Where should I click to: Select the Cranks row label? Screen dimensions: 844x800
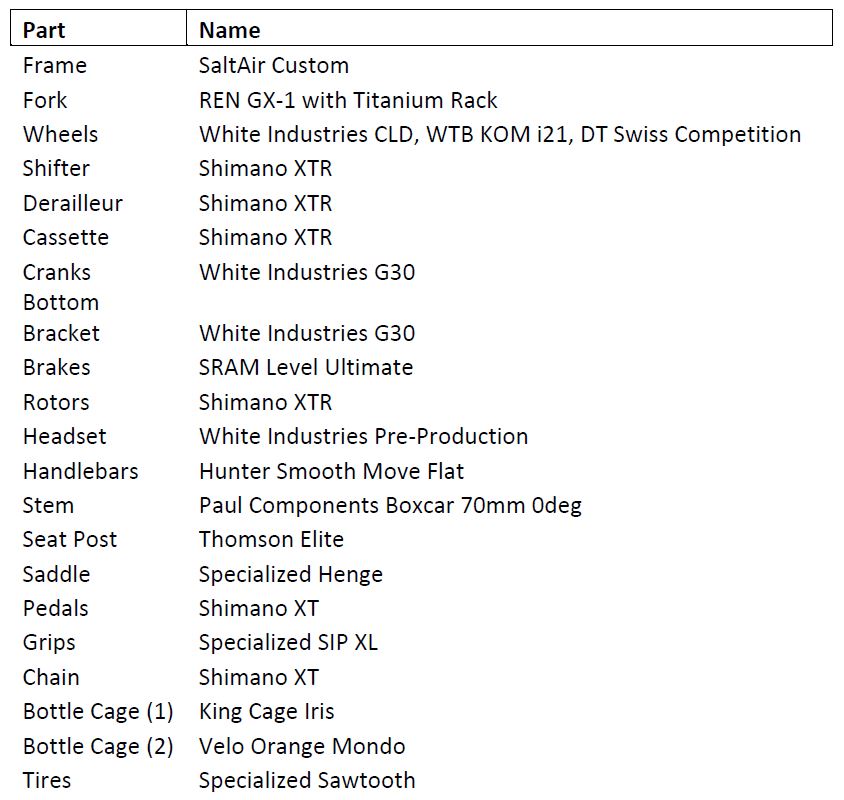(57, 272)
